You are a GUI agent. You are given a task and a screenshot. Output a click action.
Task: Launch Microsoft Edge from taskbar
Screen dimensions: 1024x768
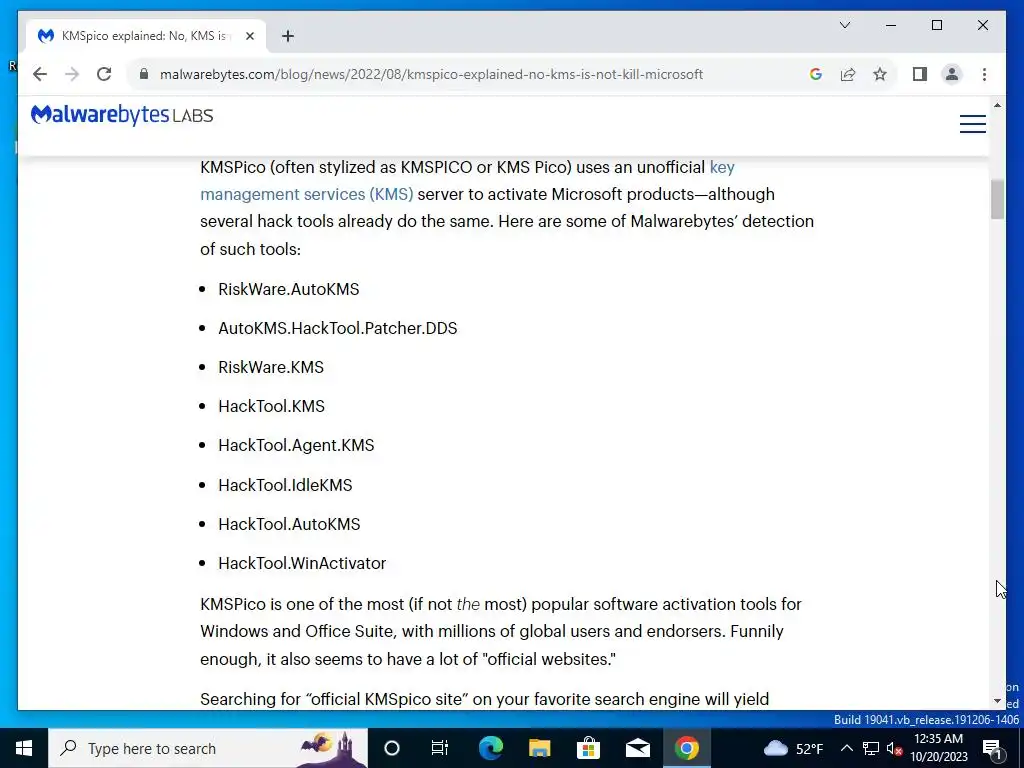pos(490,748)
